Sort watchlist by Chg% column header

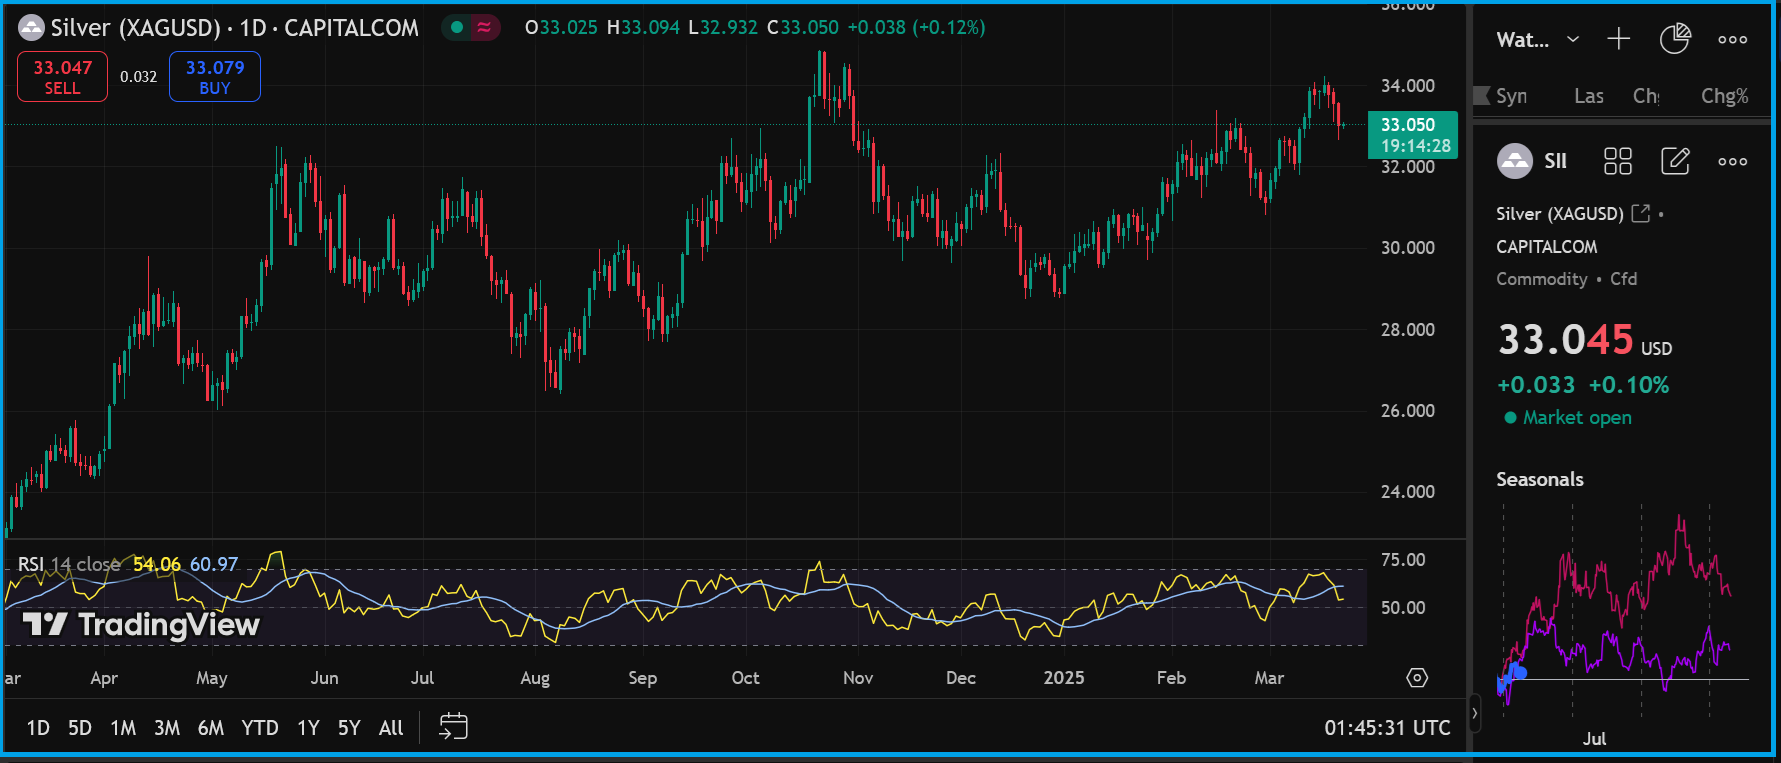pyautogui.click(x=1724, y=96)
